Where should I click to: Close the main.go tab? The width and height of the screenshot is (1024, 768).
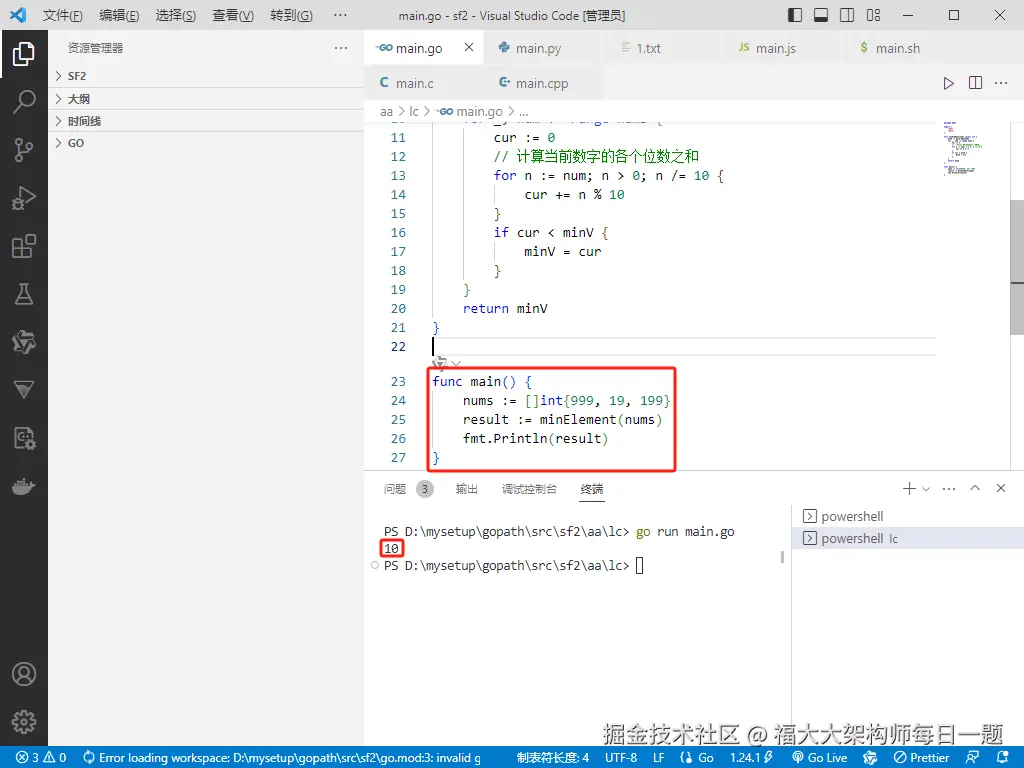469,47
